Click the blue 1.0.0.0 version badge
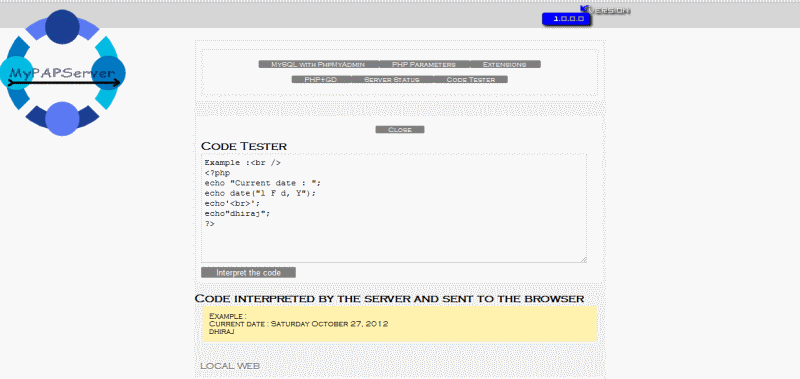This screenshot has width=800, height=379. [x=566, y=19]
